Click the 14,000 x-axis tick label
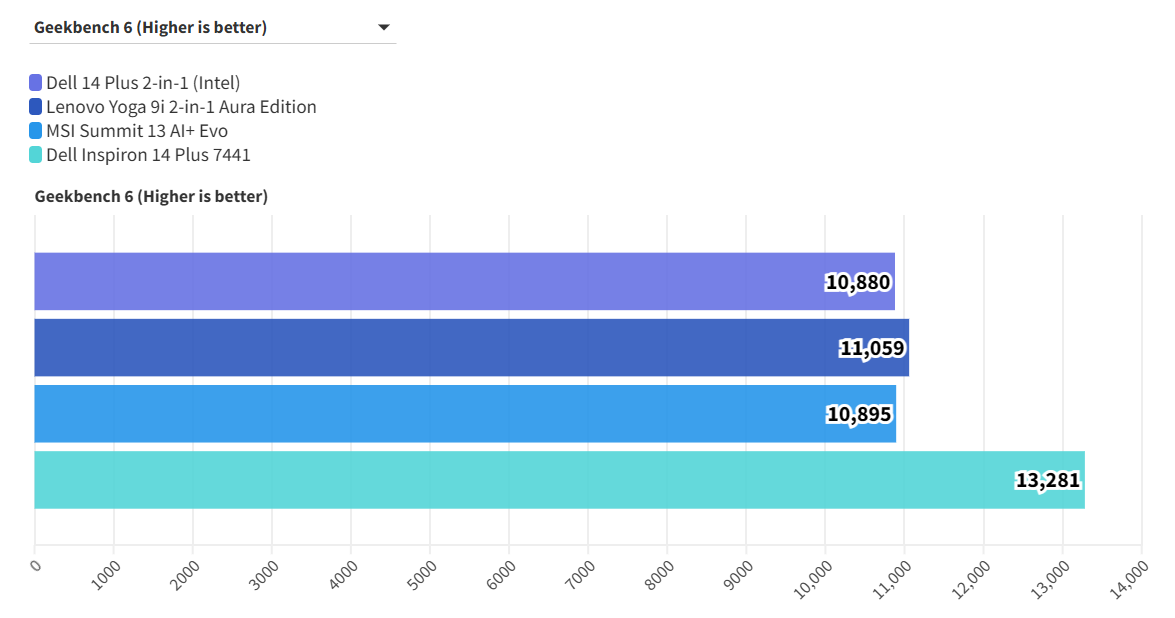The height and width of the screenshot is (618, 1175). (x=1130, y=581)
